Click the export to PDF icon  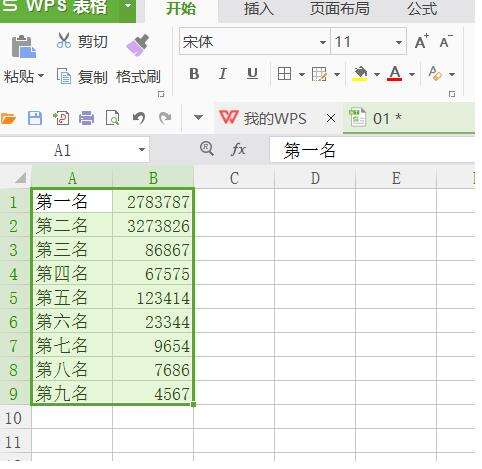[x=61, y=118]
